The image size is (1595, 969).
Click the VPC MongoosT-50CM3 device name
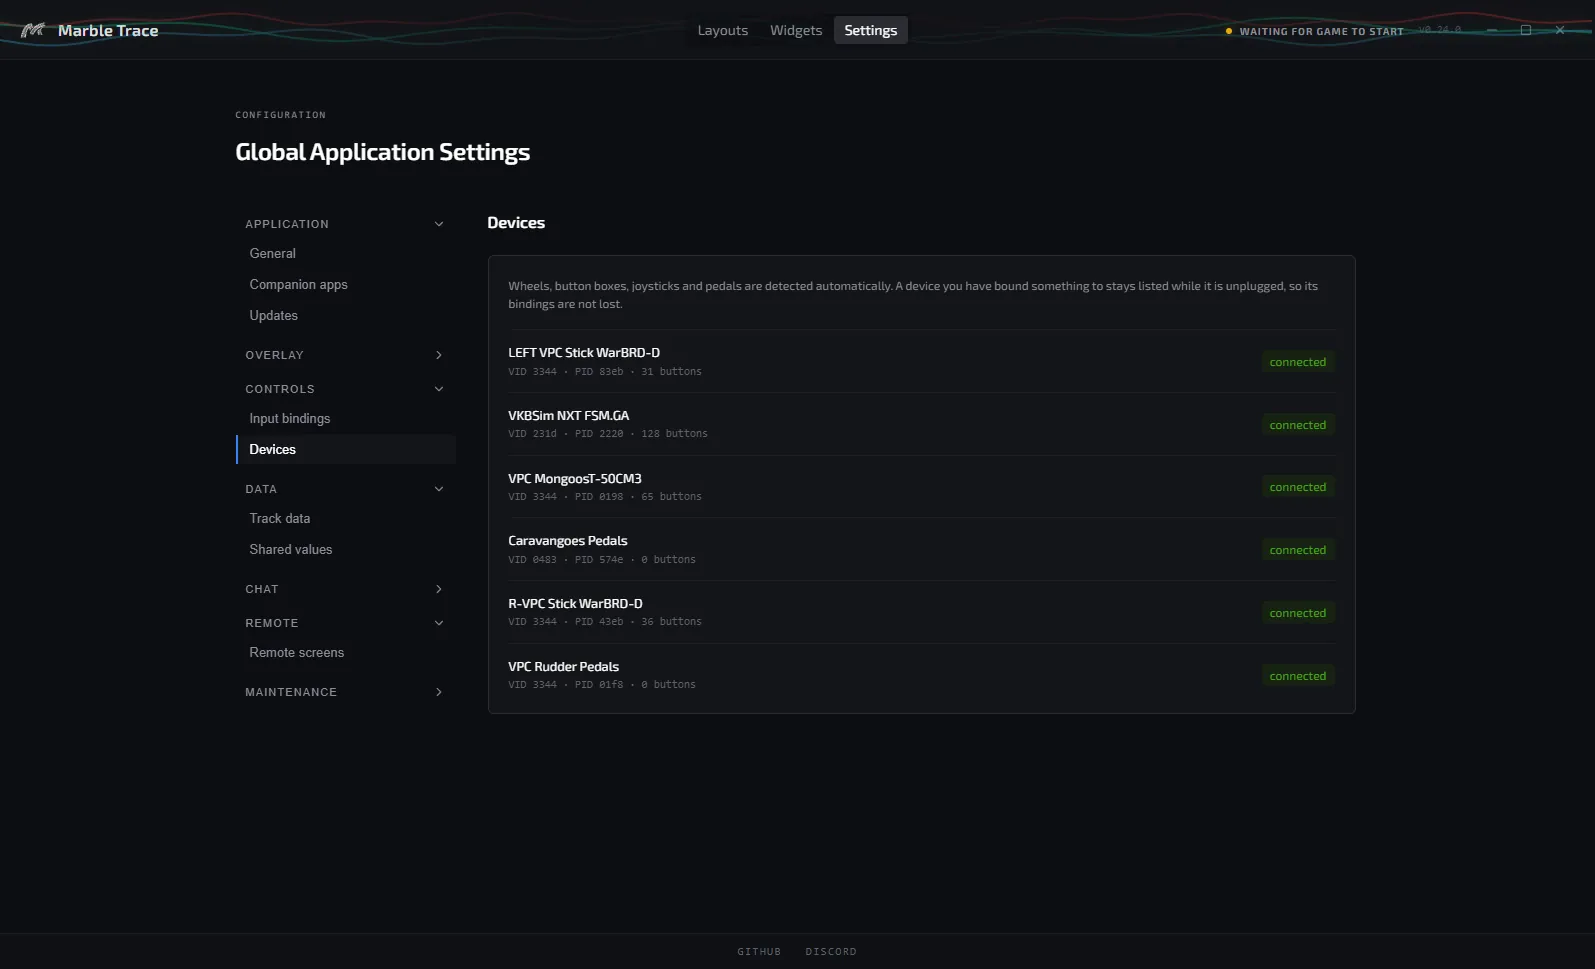[575, 479]
